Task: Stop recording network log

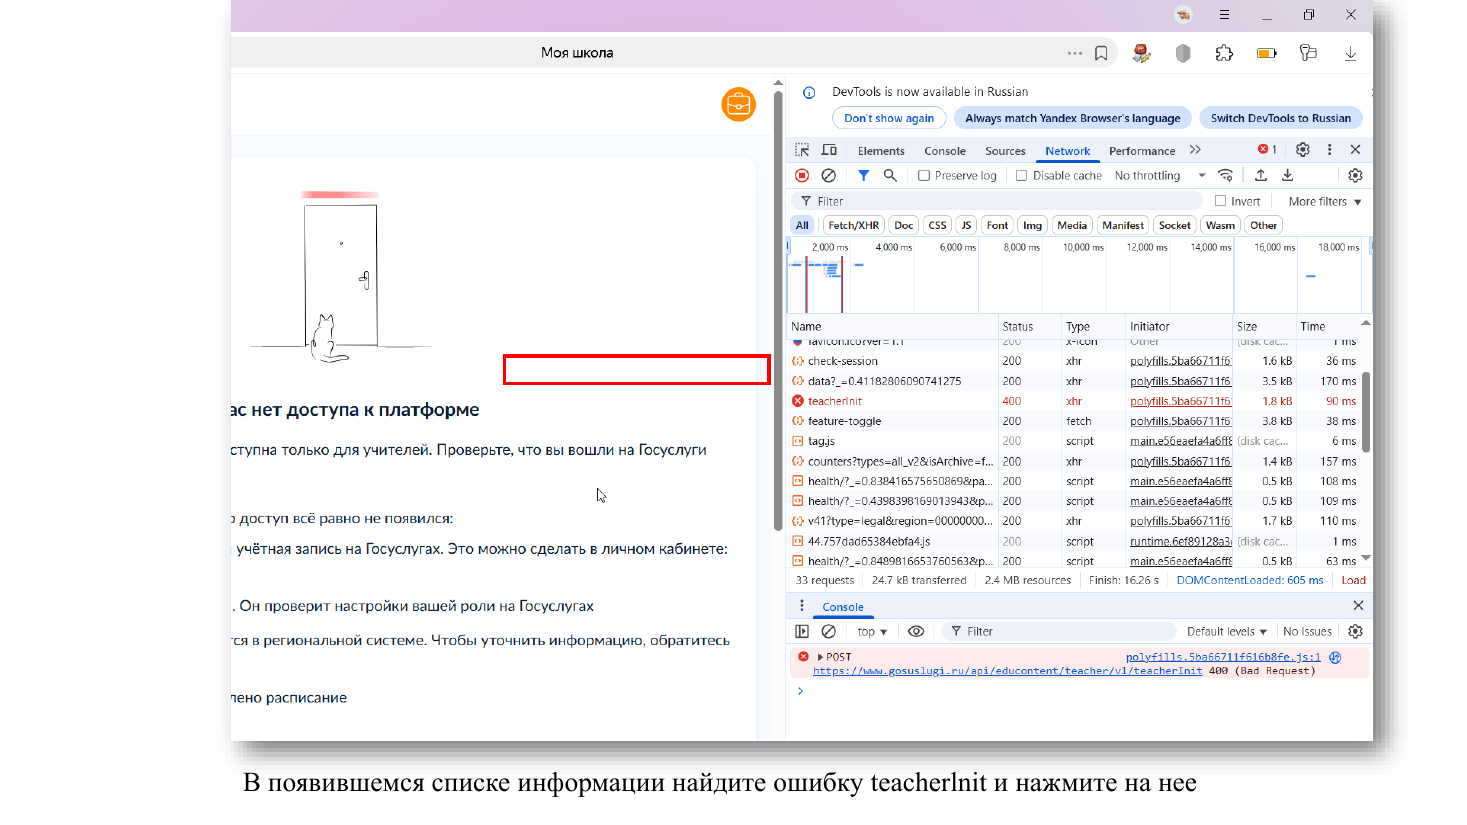Action: coord(802,175)
